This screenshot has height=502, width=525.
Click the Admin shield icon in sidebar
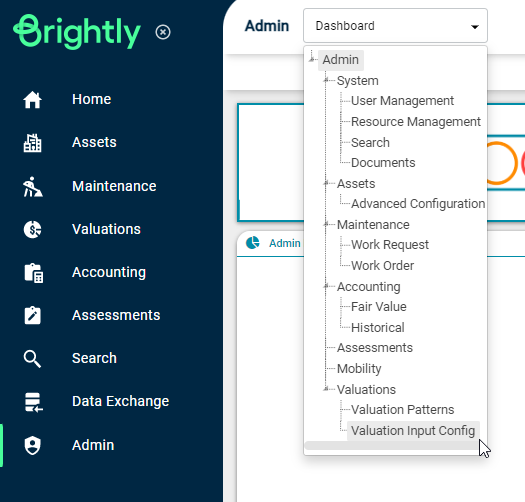pyautogui.click(x=32, y=445)
